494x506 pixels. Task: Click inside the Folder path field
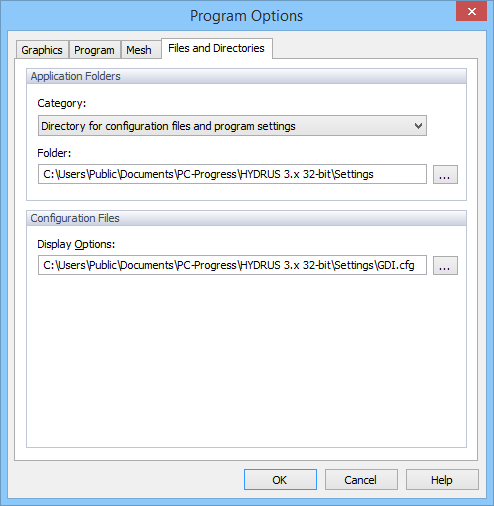tap(232, 174)
